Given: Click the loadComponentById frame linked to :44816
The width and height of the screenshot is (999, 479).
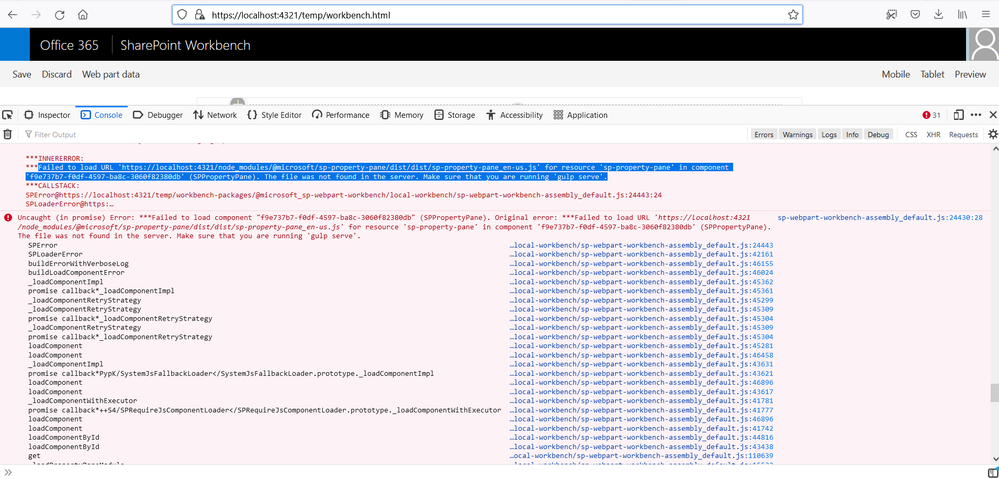Looking at the screenshot, I should point(63,438).
